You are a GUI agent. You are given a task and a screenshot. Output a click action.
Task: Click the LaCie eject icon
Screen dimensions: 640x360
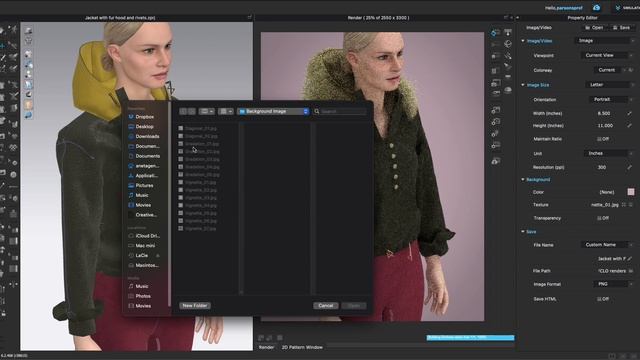click(x=158, y=256)
